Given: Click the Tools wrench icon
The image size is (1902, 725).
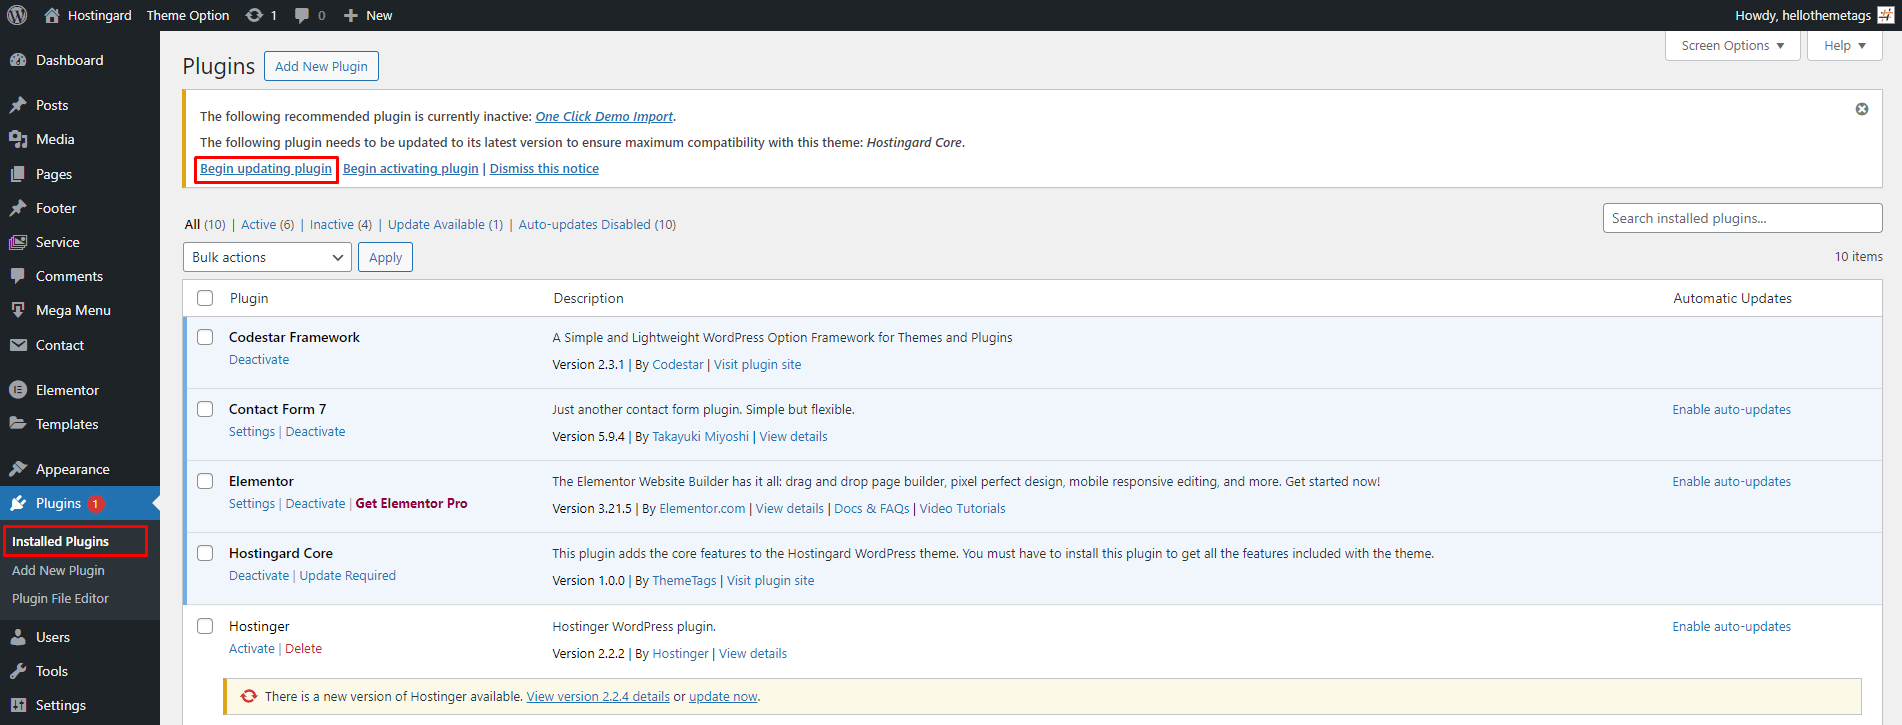Looking at the screenshot, I should pos(18,671).
